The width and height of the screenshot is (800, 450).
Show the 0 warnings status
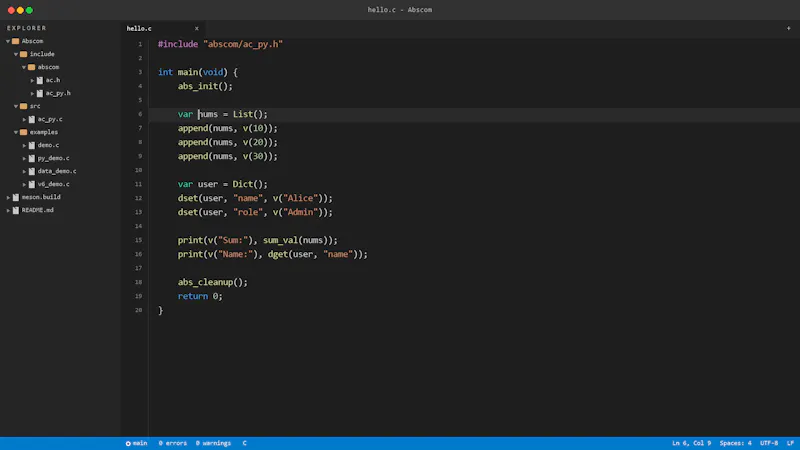pyautogui.click(x=213, y=443)
